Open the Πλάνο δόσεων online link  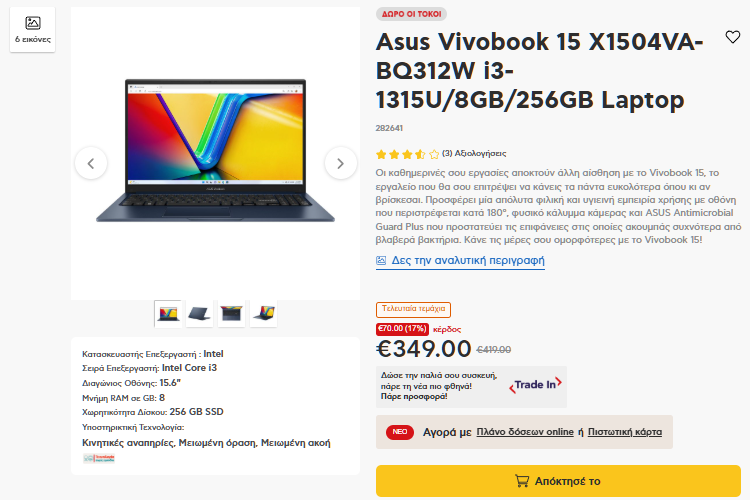pos(525,432)
